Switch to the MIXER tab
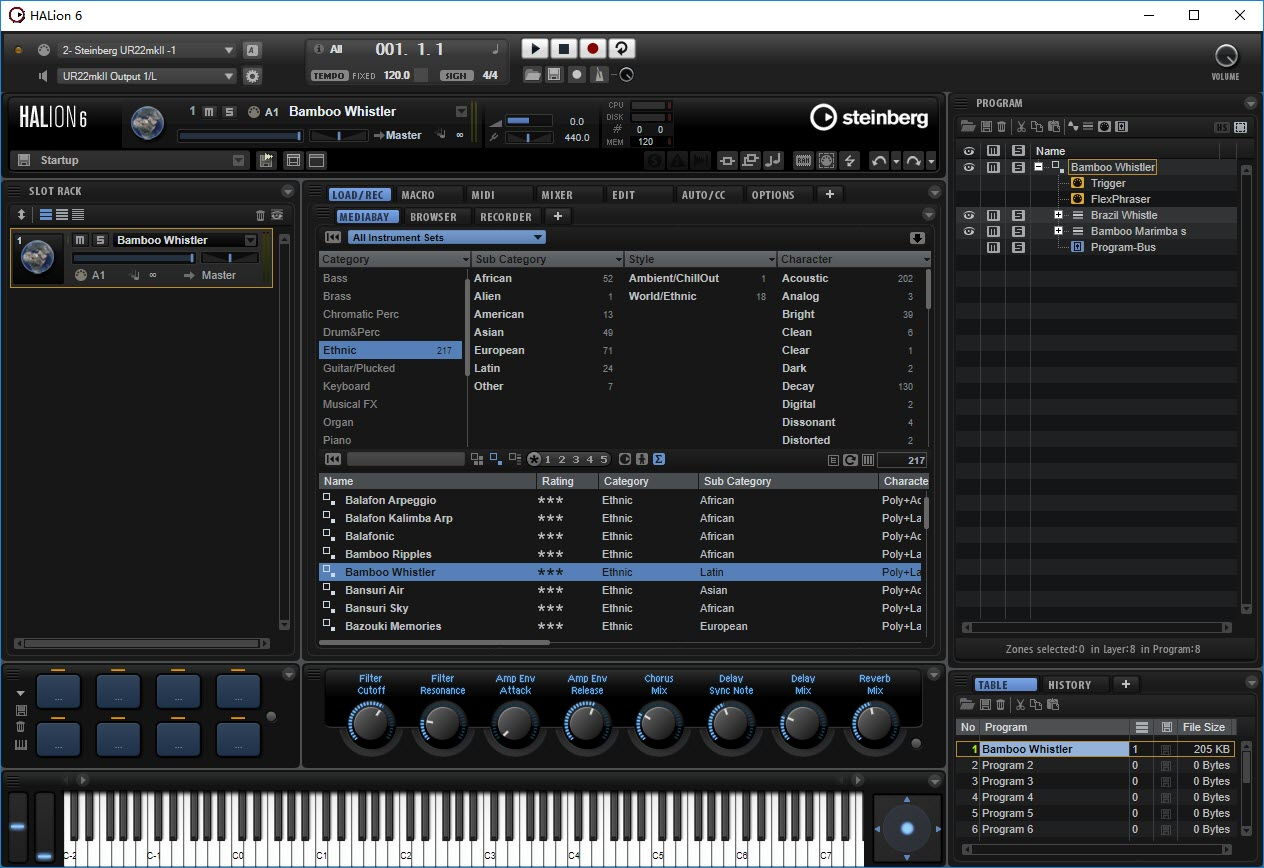Image resolution: width=1264 pixels, height=868 pixels. tap(557, 195)
